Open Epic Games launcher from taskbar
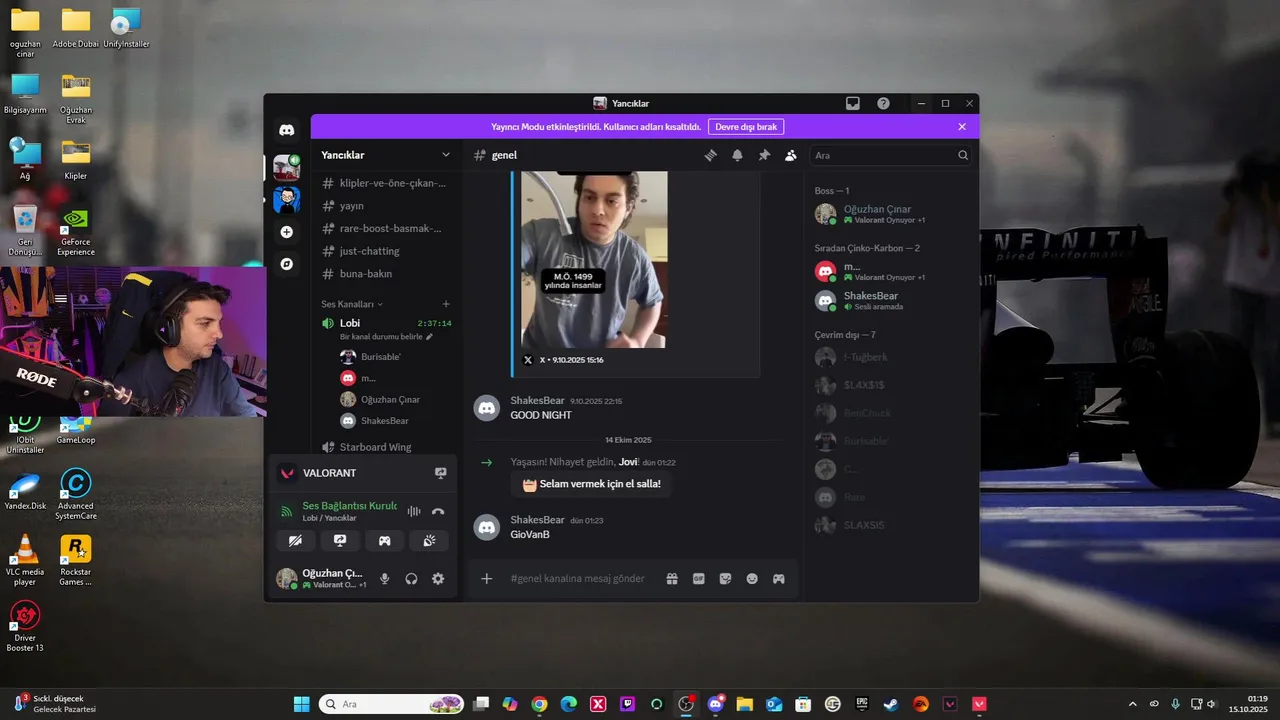1280x720 pixels. pos(861,704)
